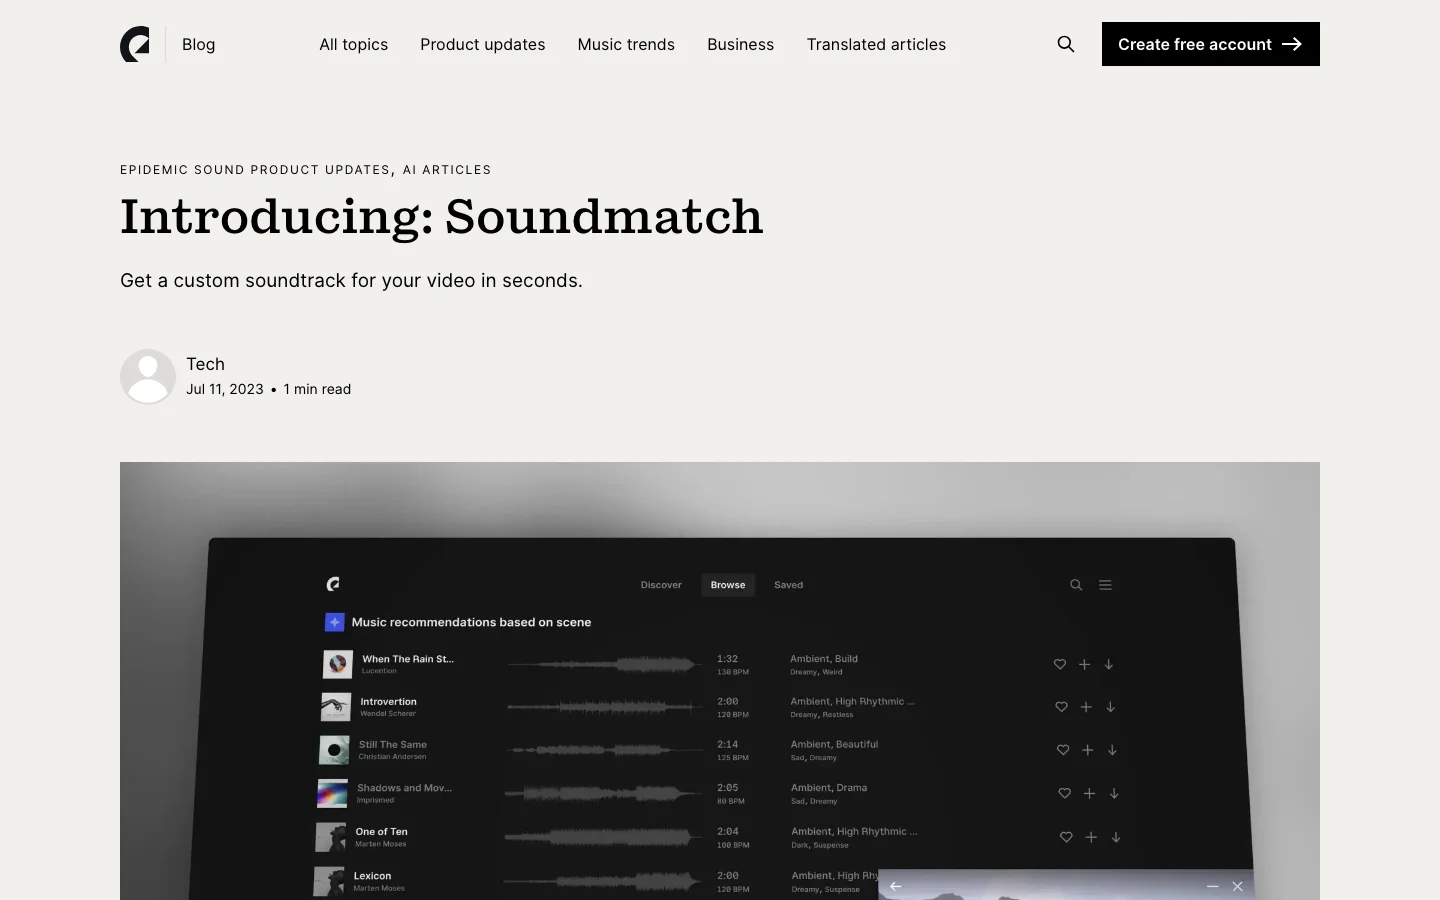Open the Blog home link
Image resolution: width=1440 pixels, height=900 pixels.
tap(198, 44)
